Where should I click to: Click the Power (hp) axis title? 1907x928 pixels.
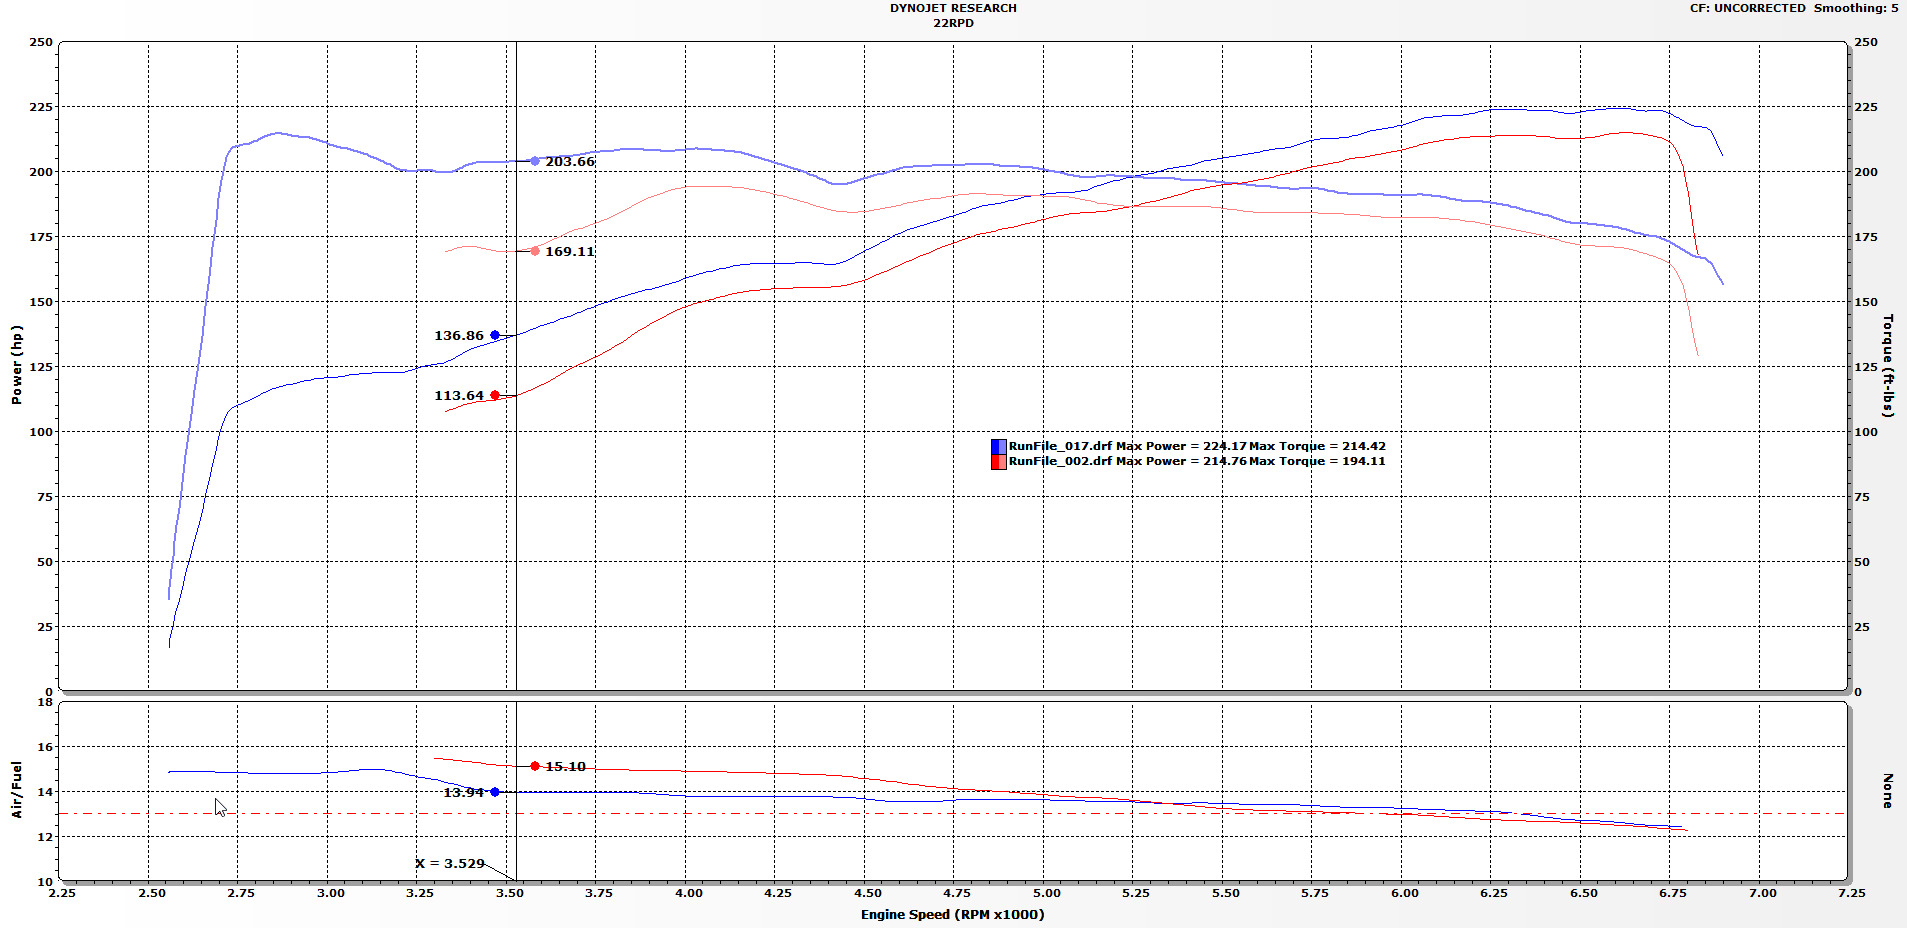[16, 365]
